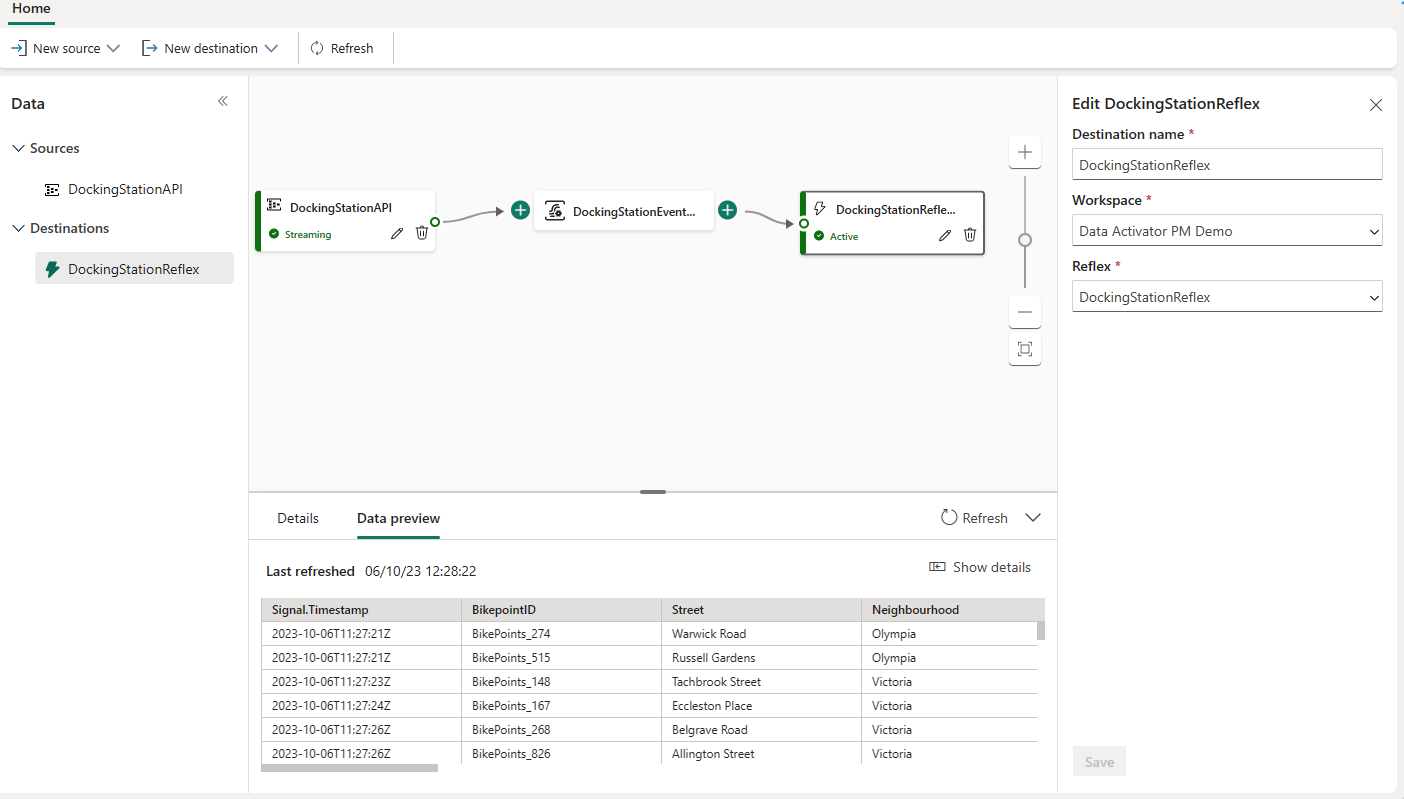Screen dimensions: 1404x799
Task: Delete the DockingStationReflex destination node
Action: (x=970, y=235)
